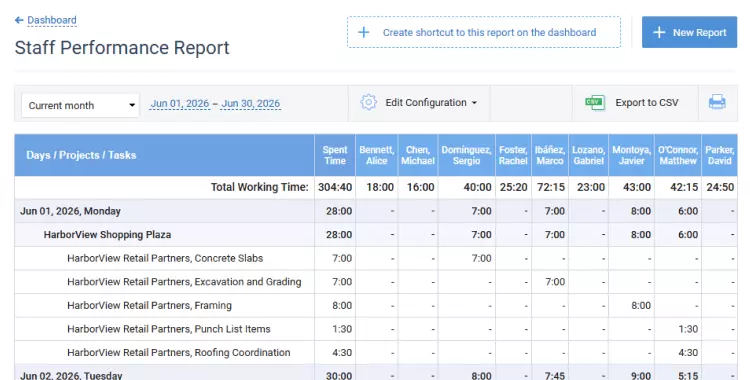Click Ibáñez total time 72:15
This screenshot has height=380, width=750.
551,187
